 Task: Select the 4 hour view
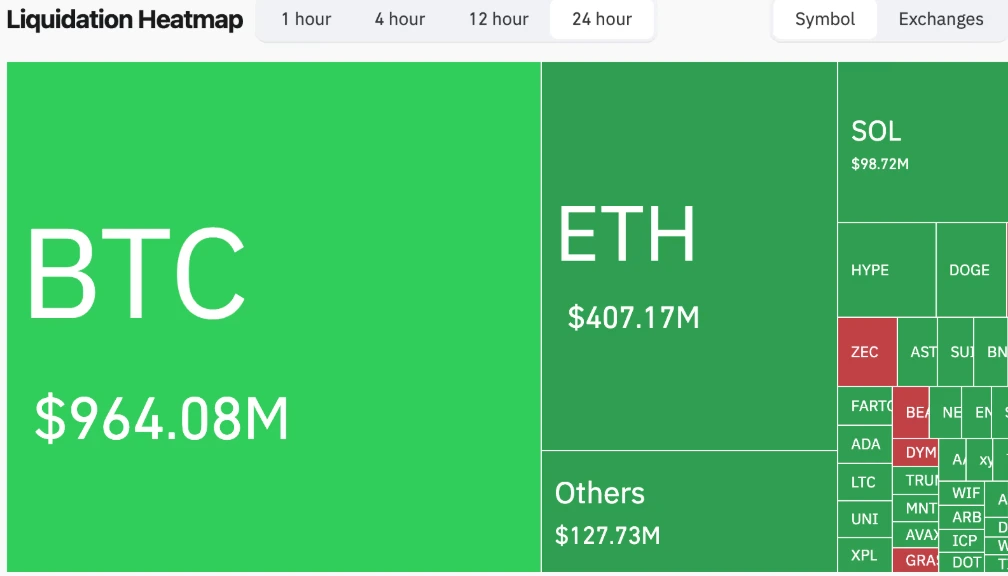pyautogui.click(x=399, y=19)
